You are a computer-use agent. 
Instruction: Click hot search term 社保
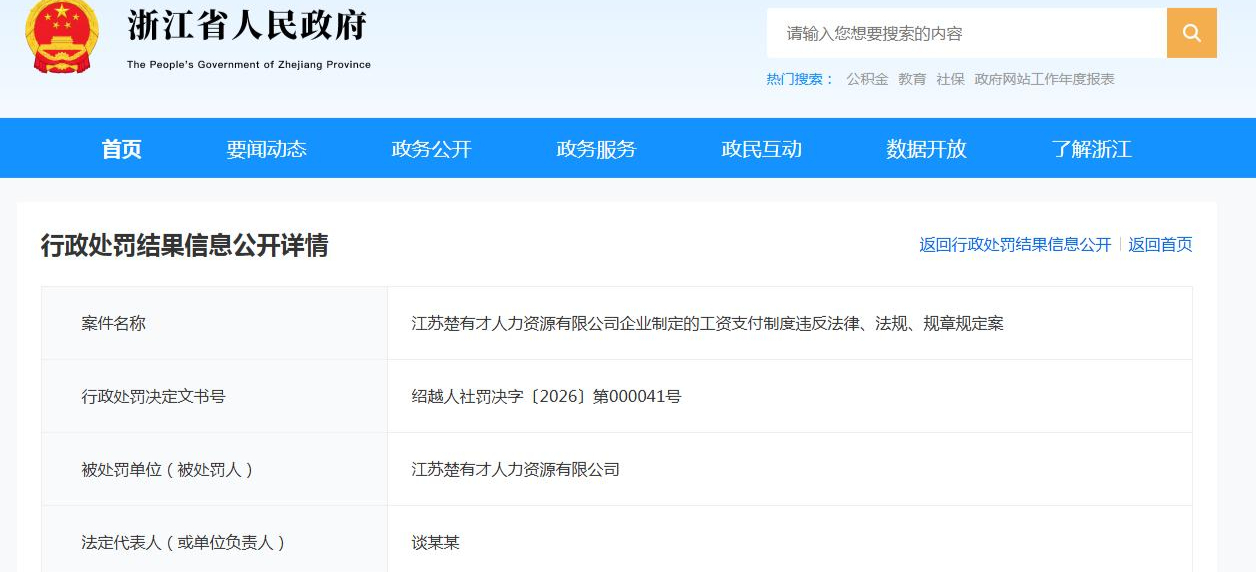coord(950,79)
